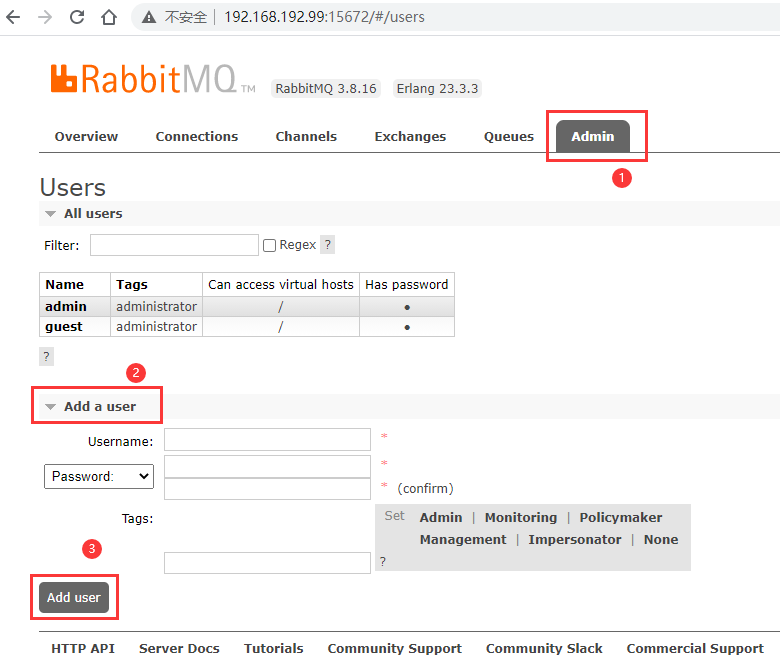Set the Policymaker tag
The image size is (780, 662).
point(621,518)
